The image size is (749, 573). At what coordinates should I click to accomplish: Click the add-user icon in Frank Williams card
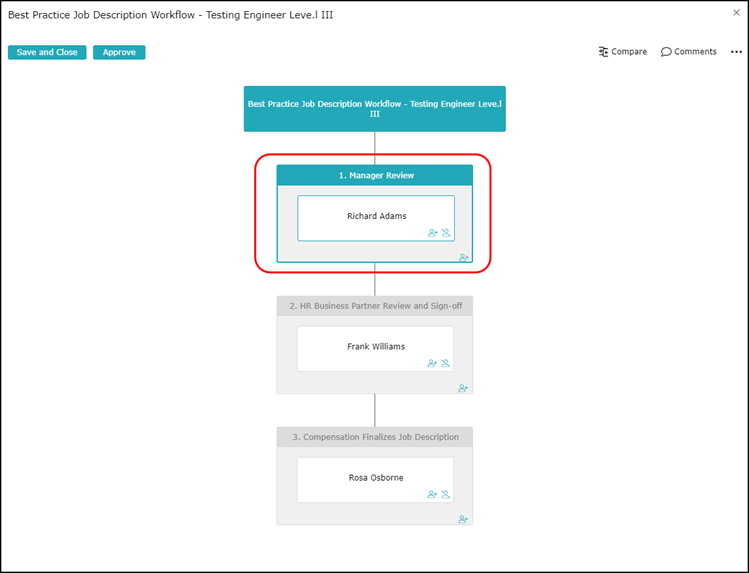coord(432,364)
